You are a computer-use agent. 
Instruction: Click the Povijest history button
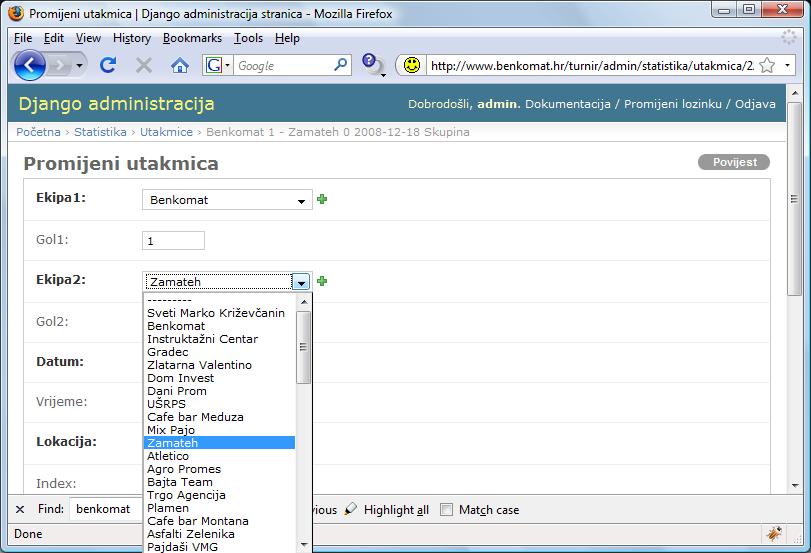coord(733,162)
